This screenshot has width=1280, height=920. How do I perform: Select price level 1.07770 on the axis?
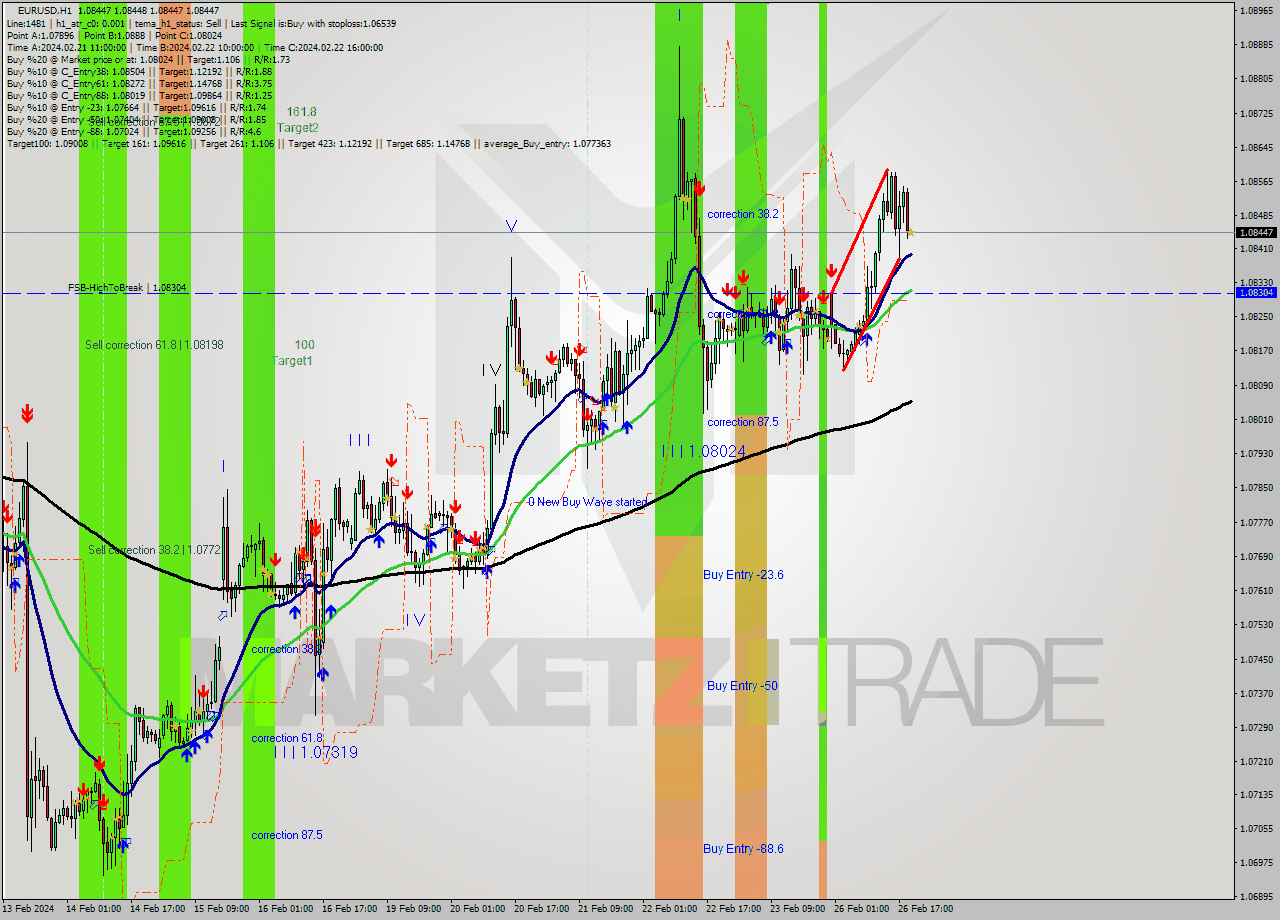[1256, 522]
